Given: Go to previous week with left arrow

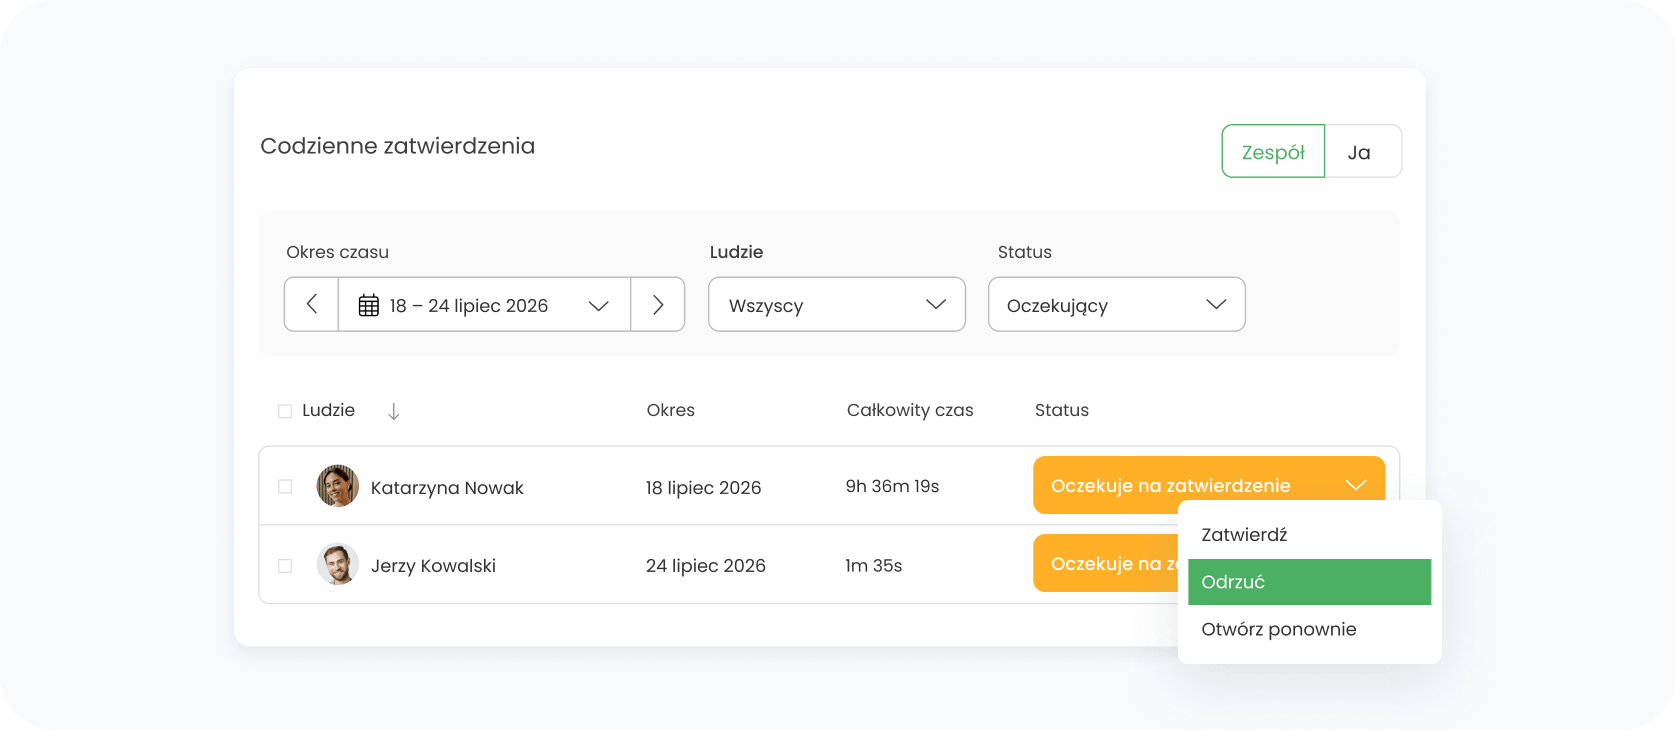Looking at the screenshot, I should pos(311,304).
